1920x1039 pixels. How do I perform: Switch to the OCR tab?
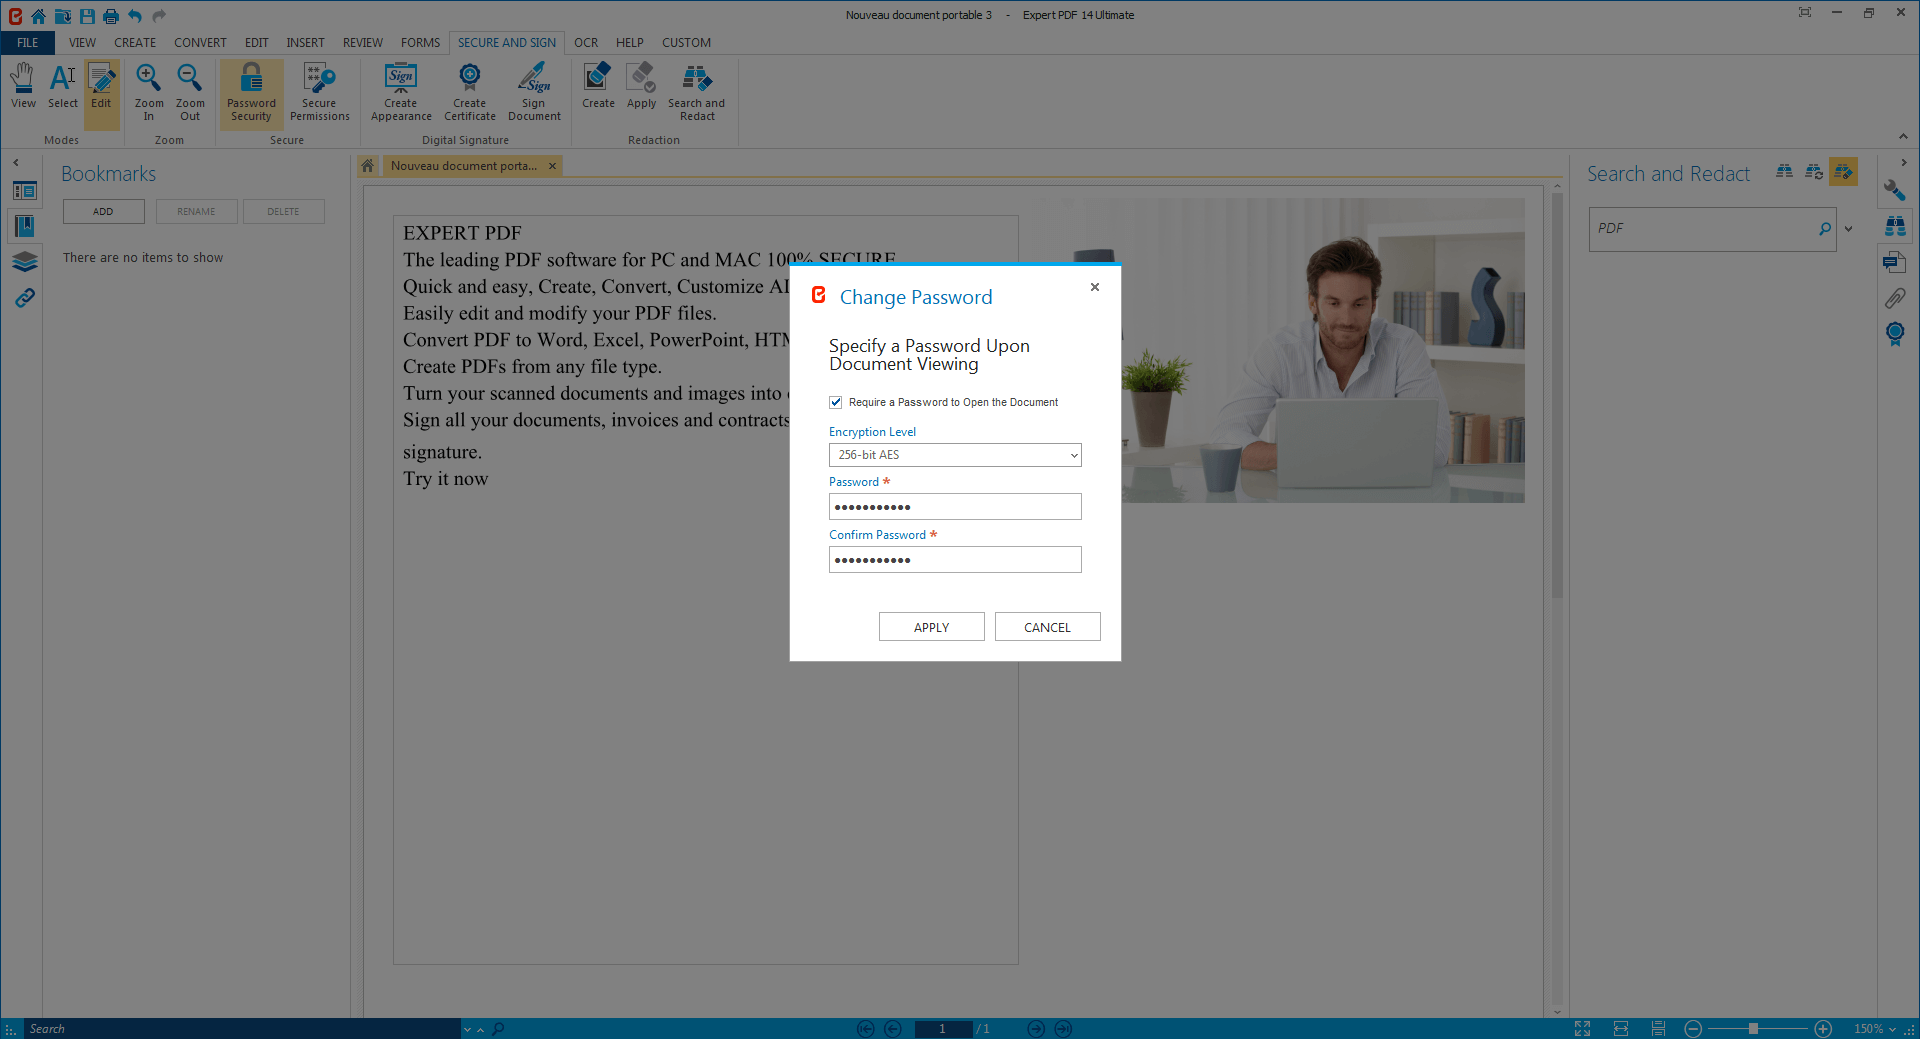coord(586,43)
